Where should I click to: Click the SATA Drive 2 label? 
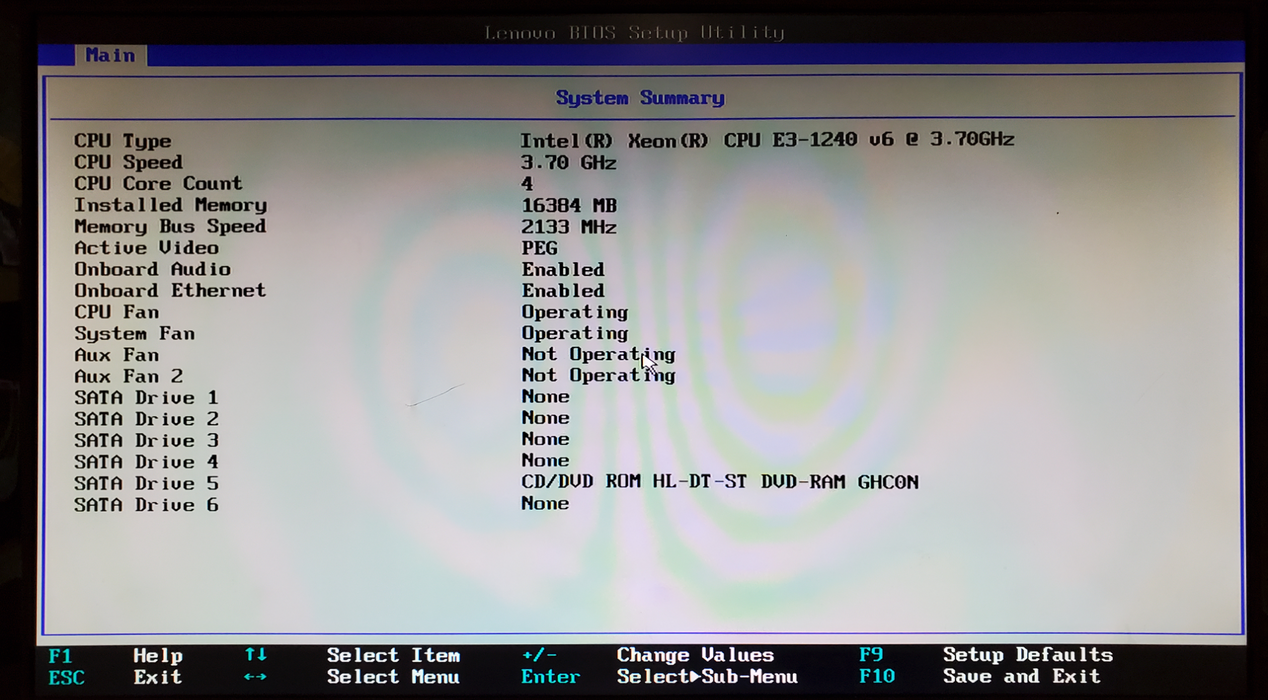[146, 419]
